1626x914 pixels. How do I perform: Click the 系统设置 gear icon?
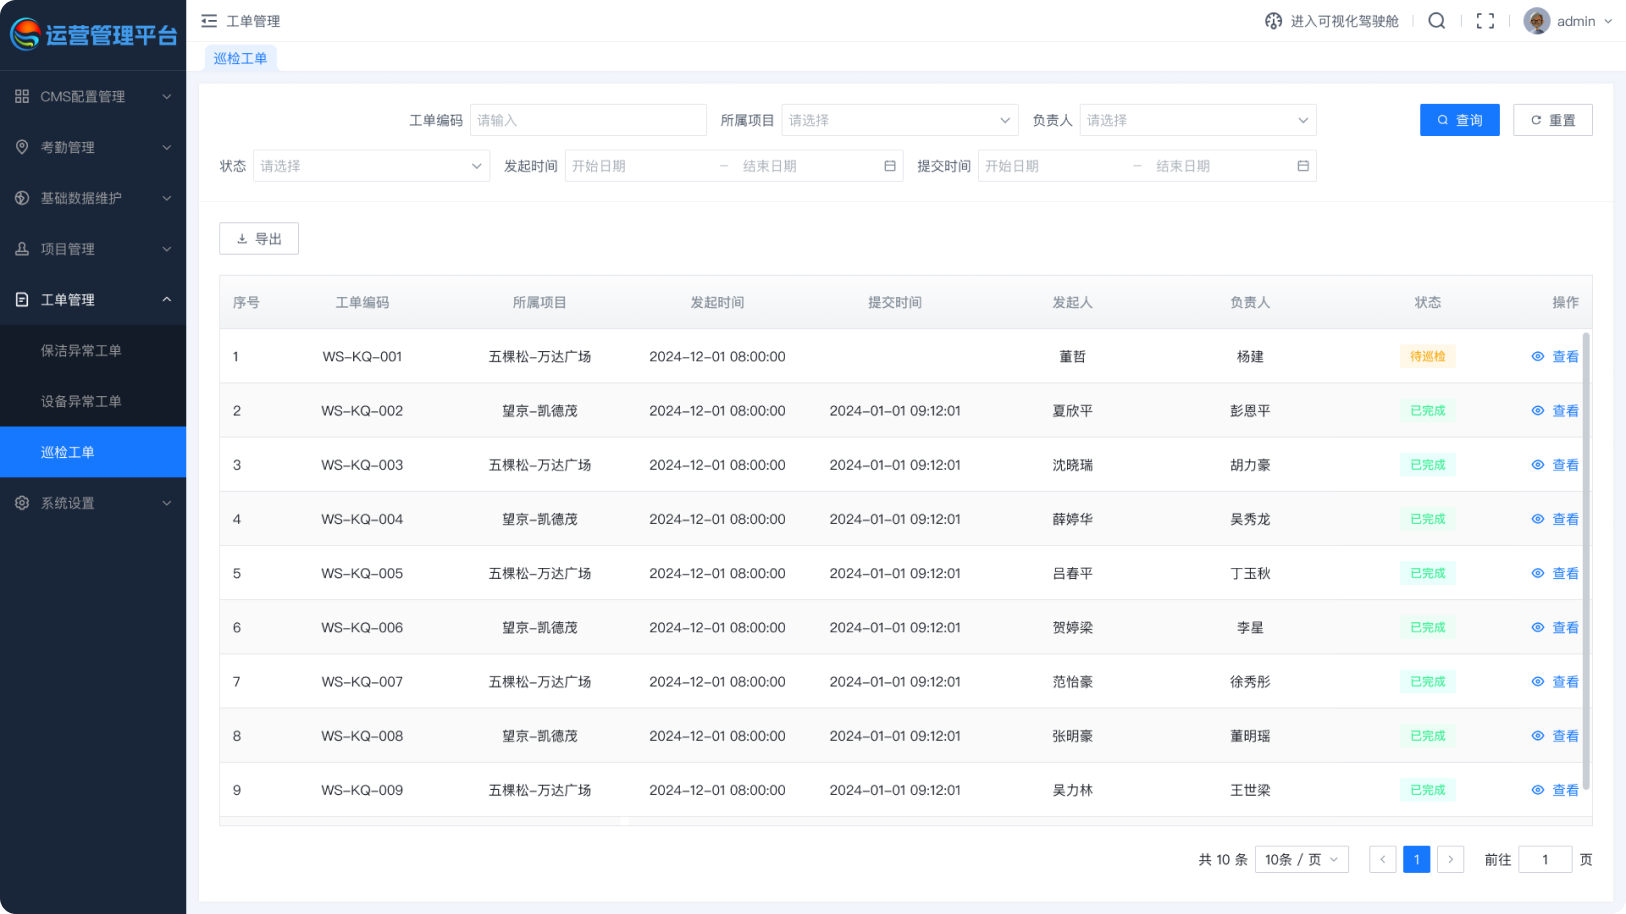(22, 503)
